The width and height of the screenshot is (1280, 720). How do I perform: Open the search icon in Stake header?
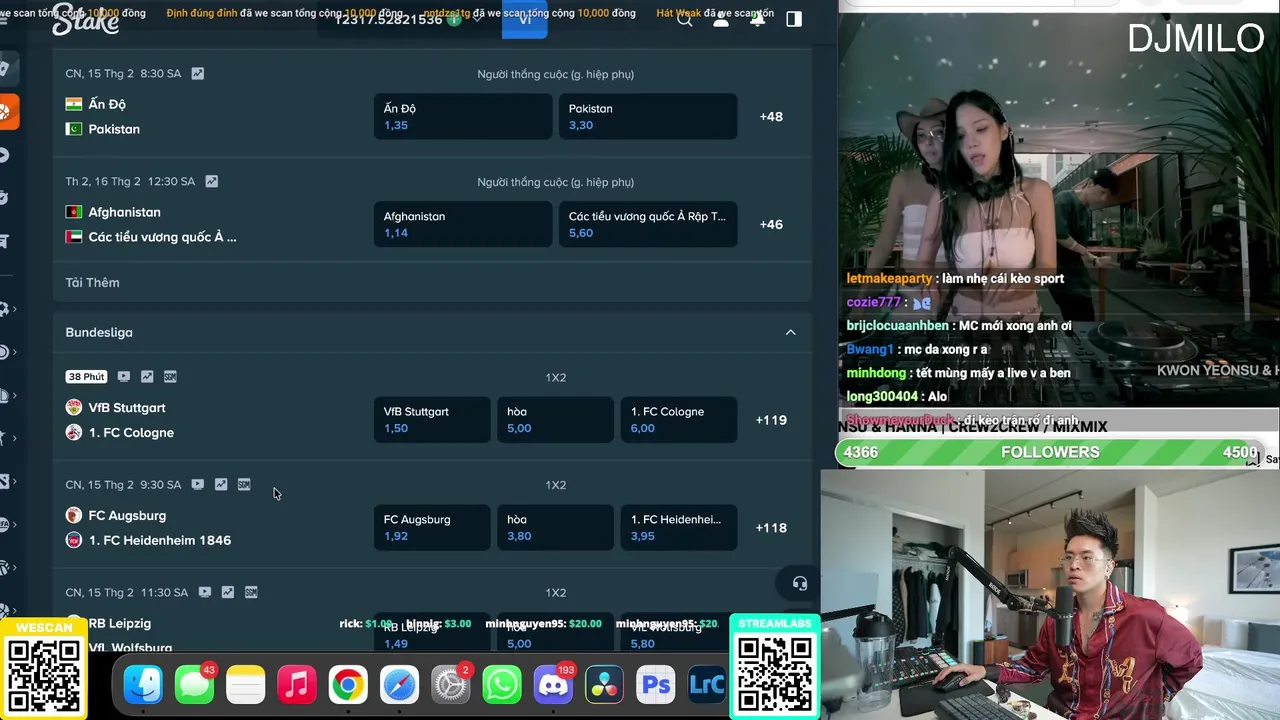(685, 19)
